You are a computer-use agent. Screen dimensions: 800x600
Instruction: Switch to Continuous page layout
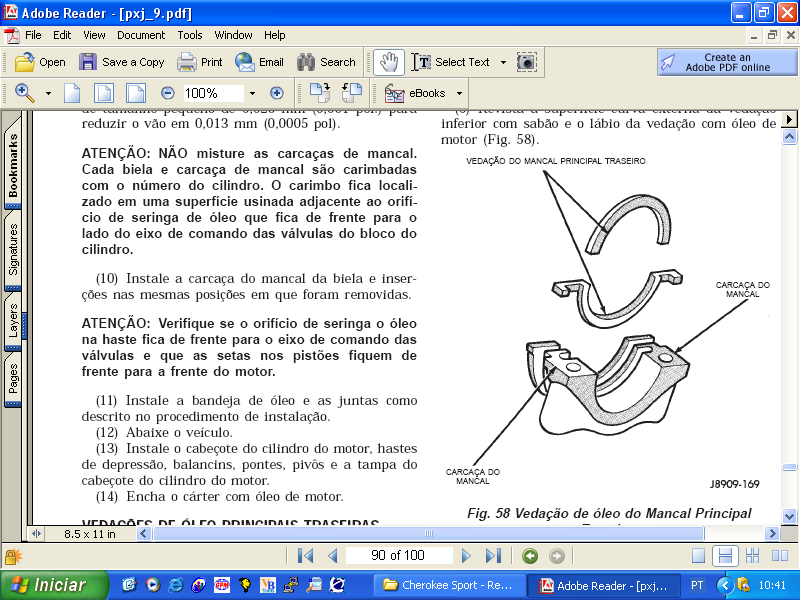[x=725, y=556]
